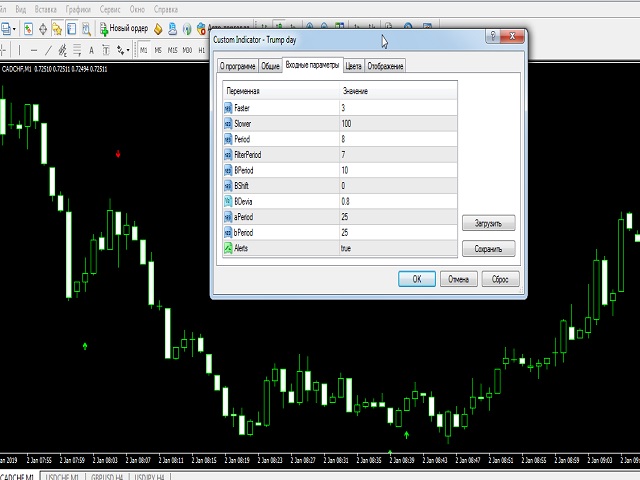Click the FilterPeriod variable name
Screen dimensions: 640x480
coord(247,155)
